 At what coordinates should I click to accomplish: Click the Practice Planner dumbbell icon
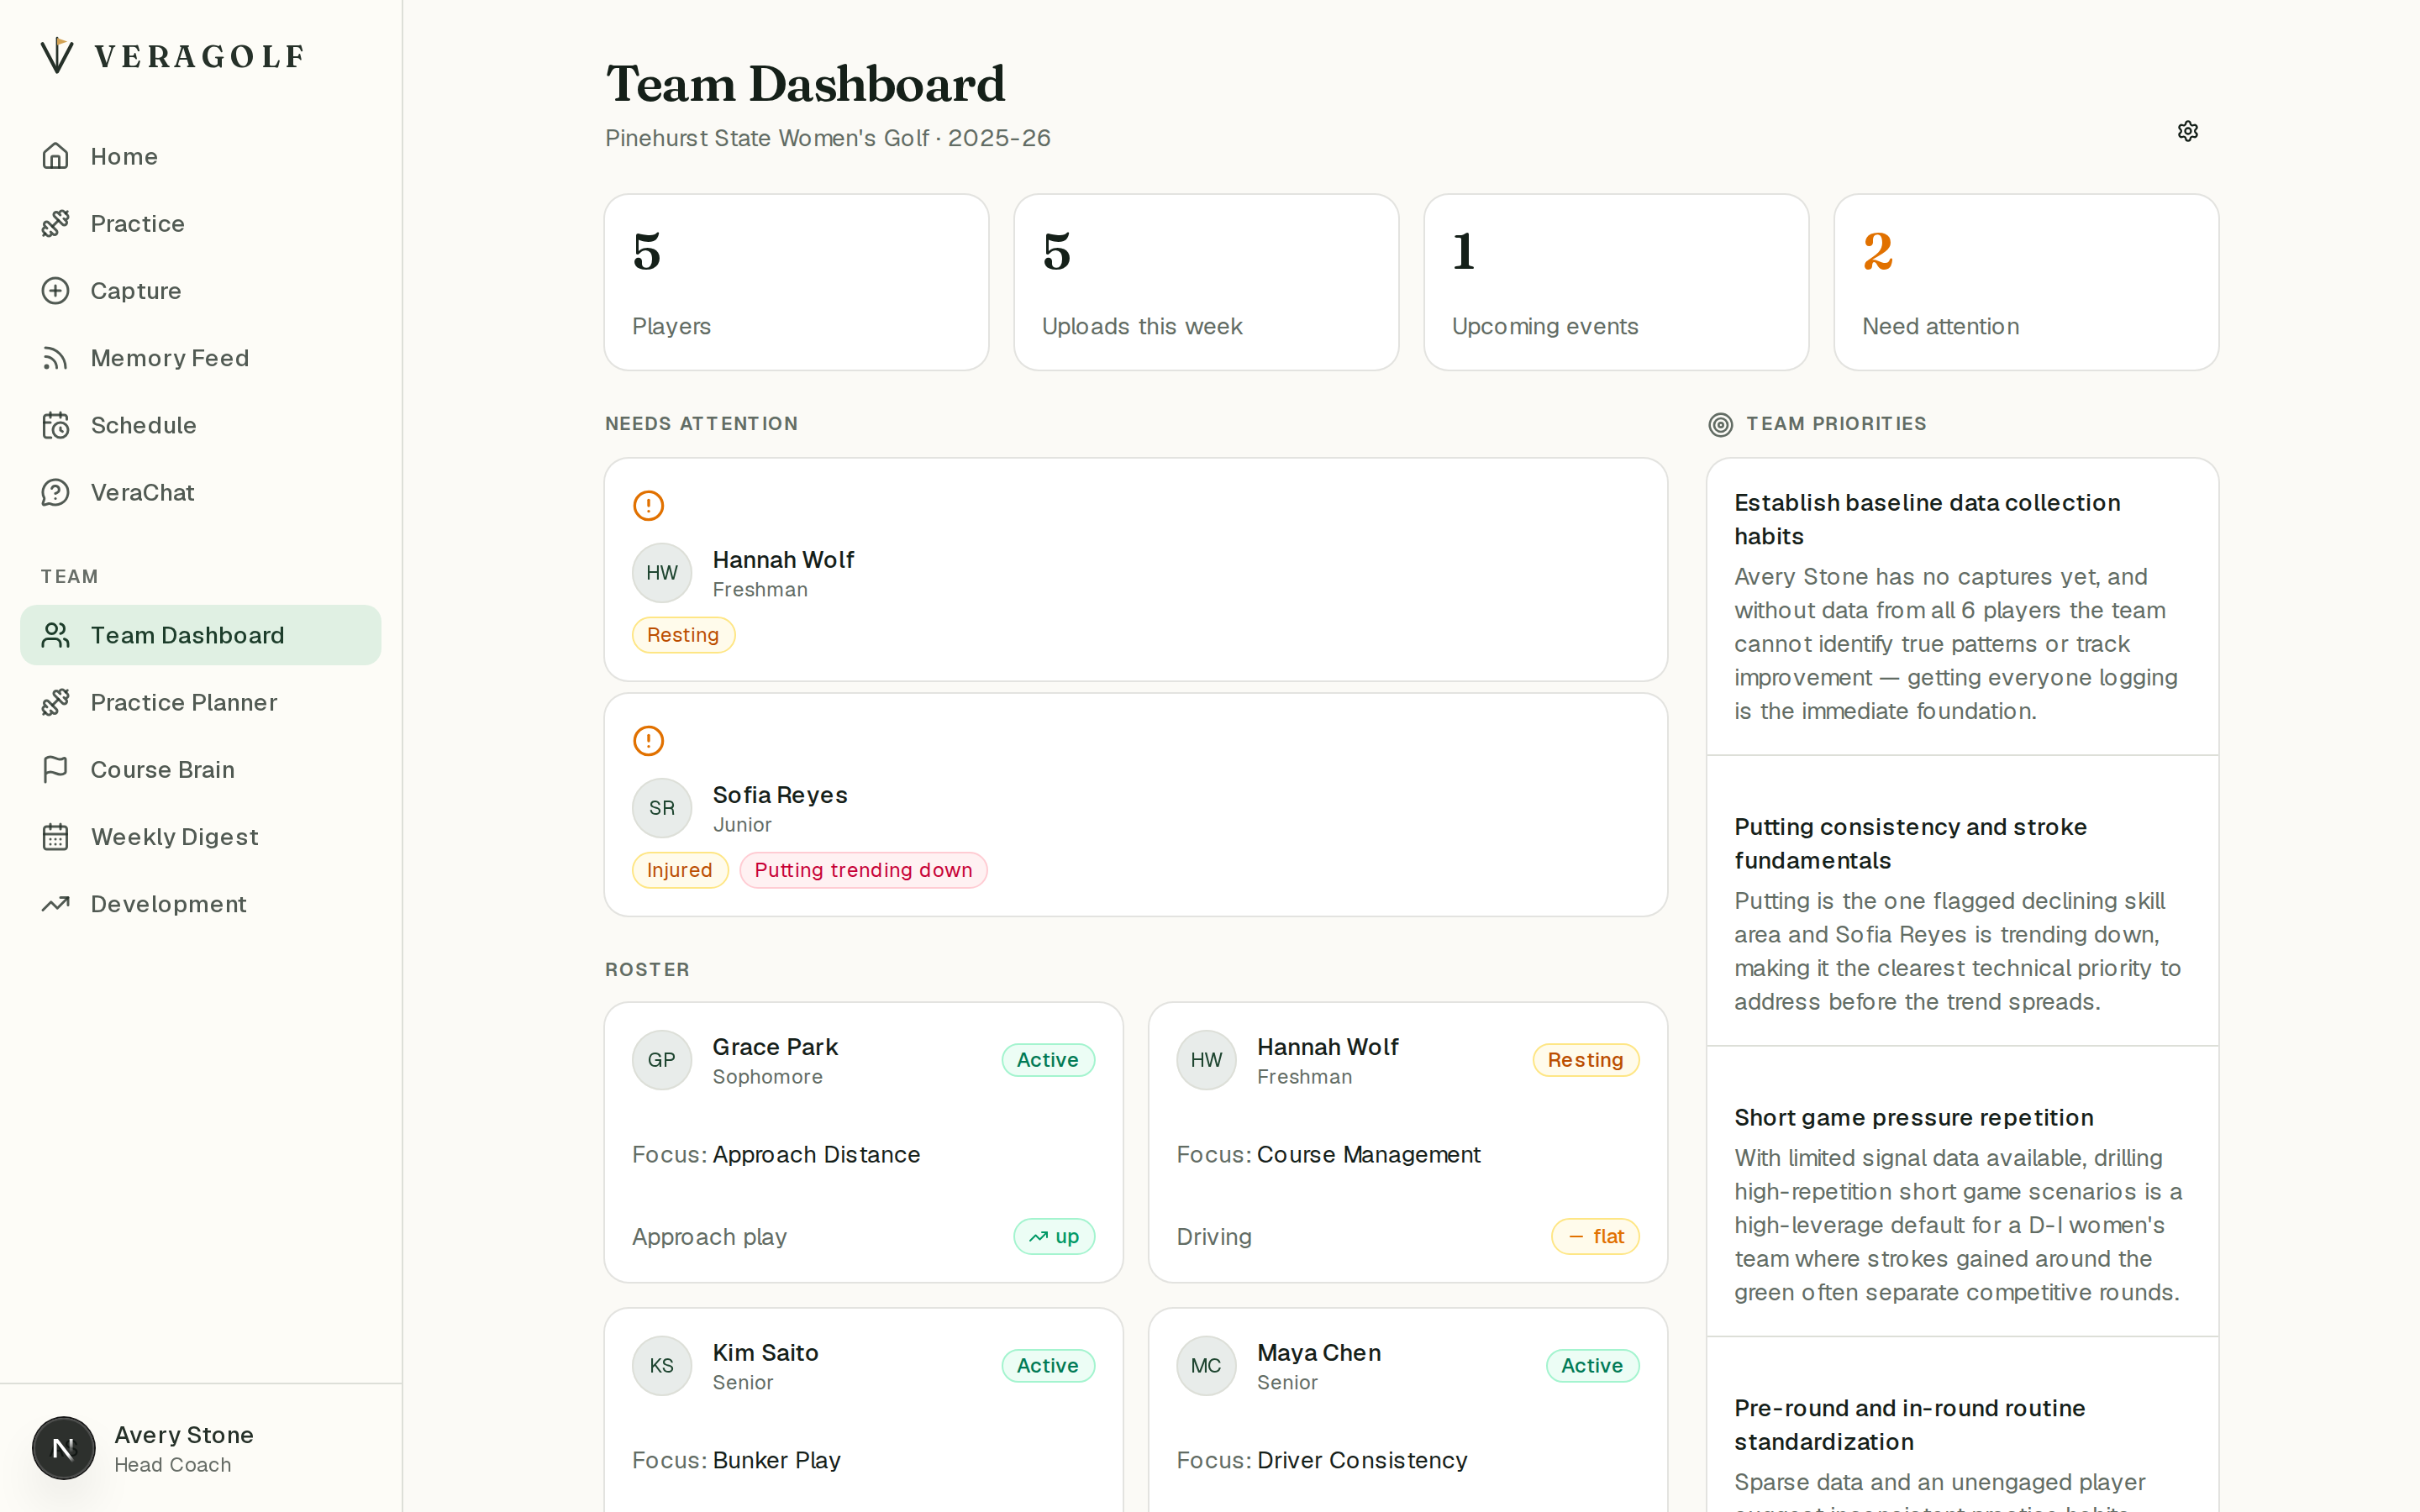56,702
